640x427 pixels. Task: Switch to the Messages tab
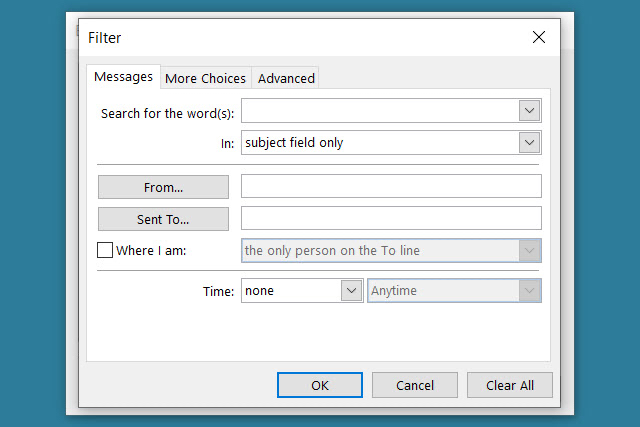click(123, 77)
